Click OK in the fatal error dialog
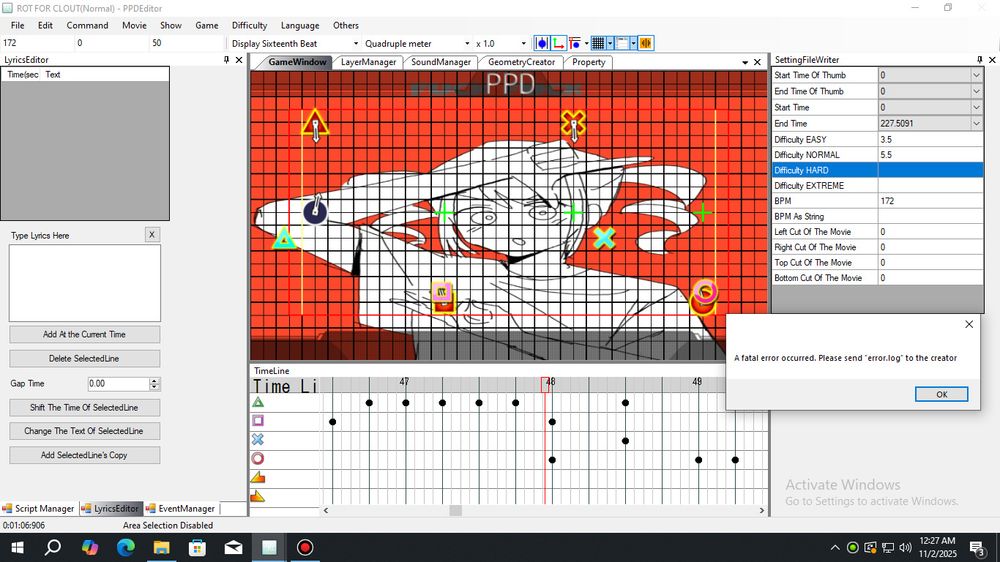This screenshot has width=1000, height=562. pyautogui.click(x=941, y=394)
